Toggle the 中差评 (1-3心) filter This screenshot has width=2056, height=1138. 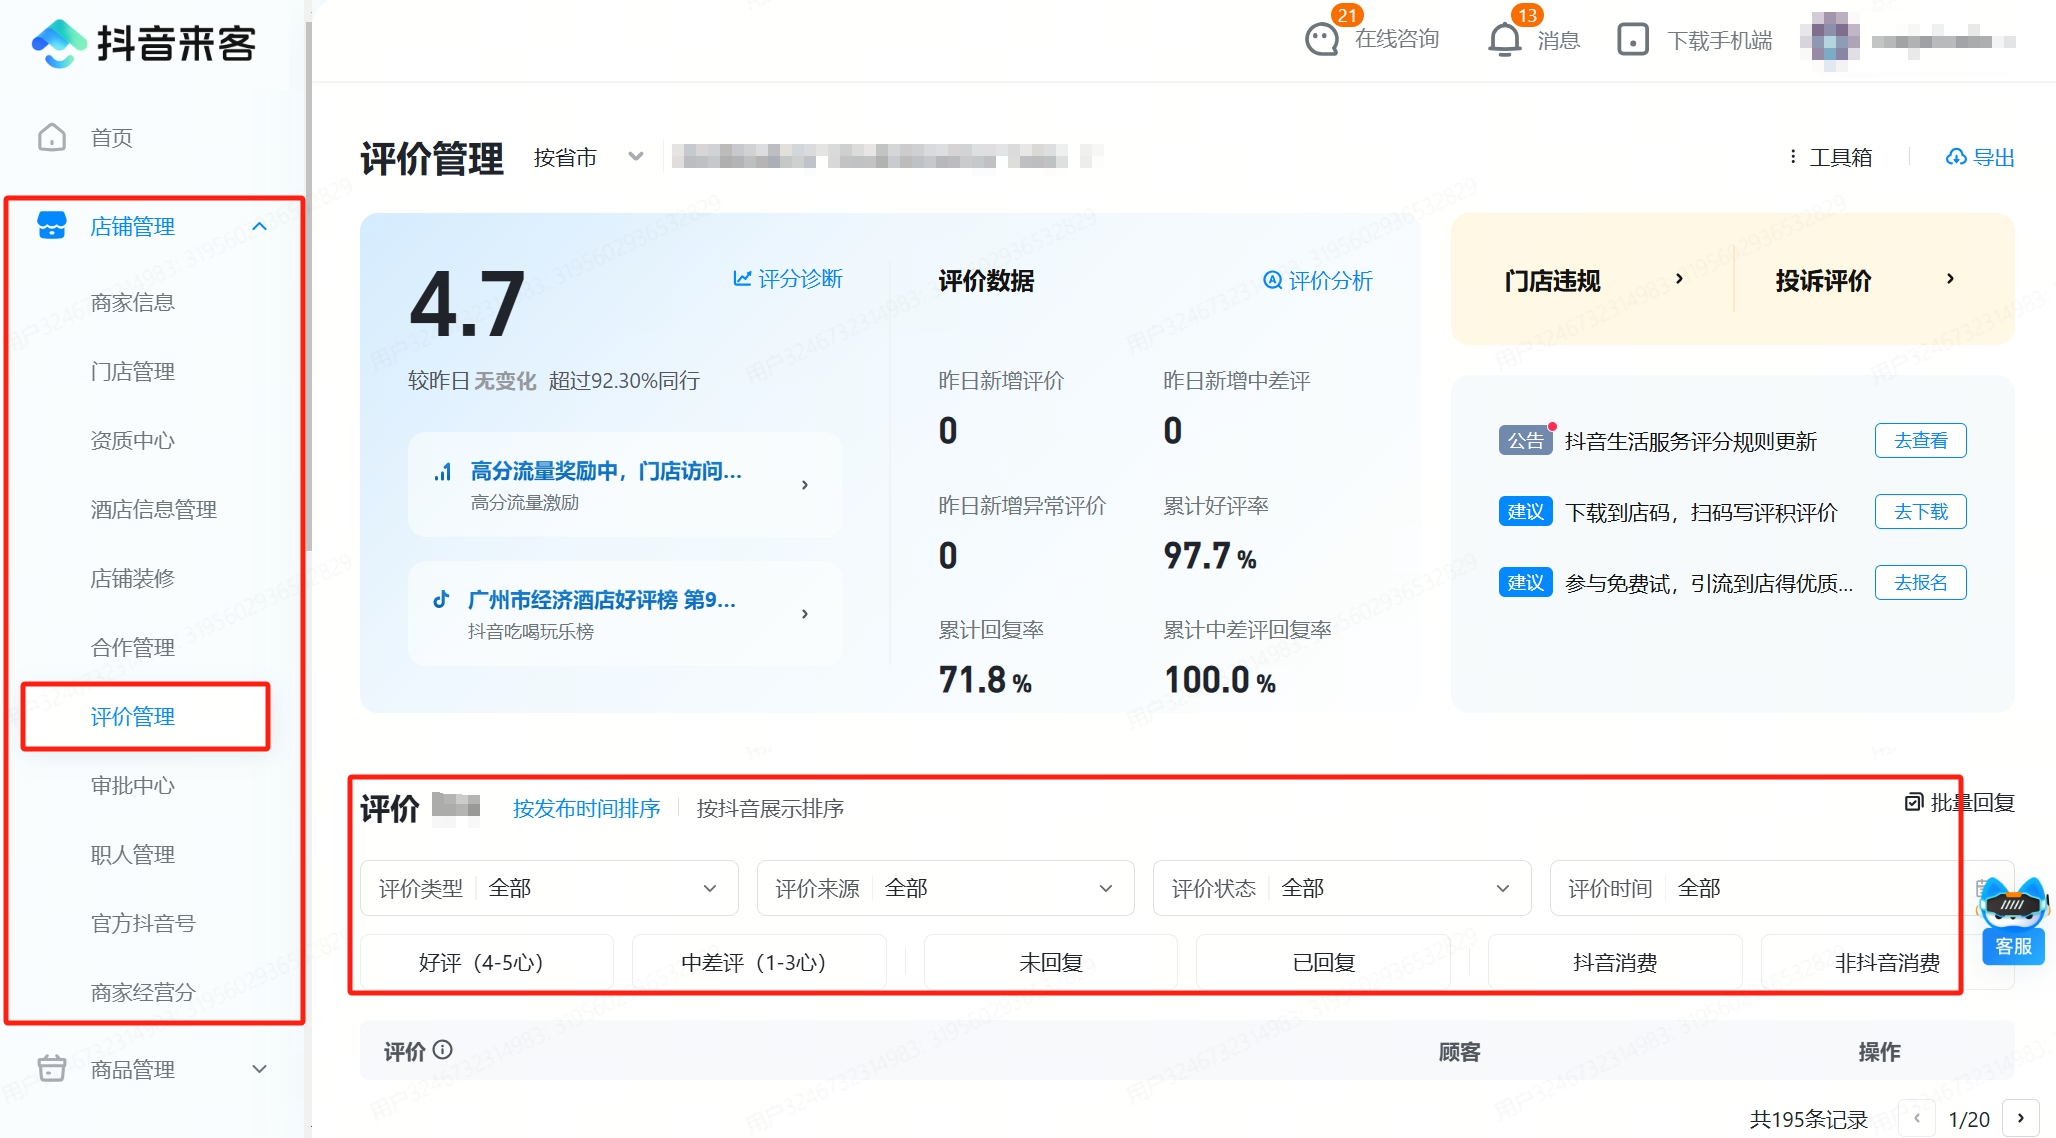point(758,962)
